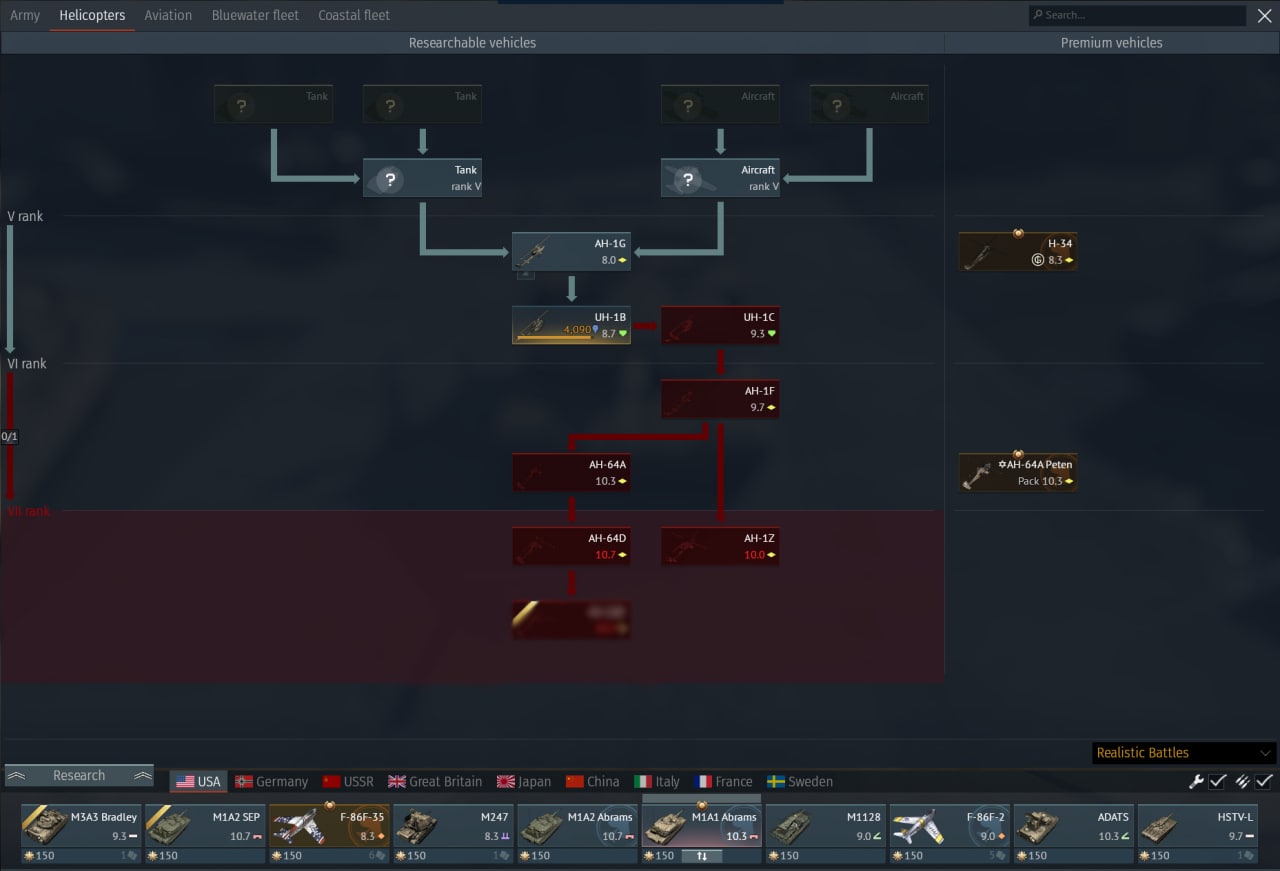Choose the Germany nation
The height and width of the screenshot is (871, 1280).
click(271, 782)
